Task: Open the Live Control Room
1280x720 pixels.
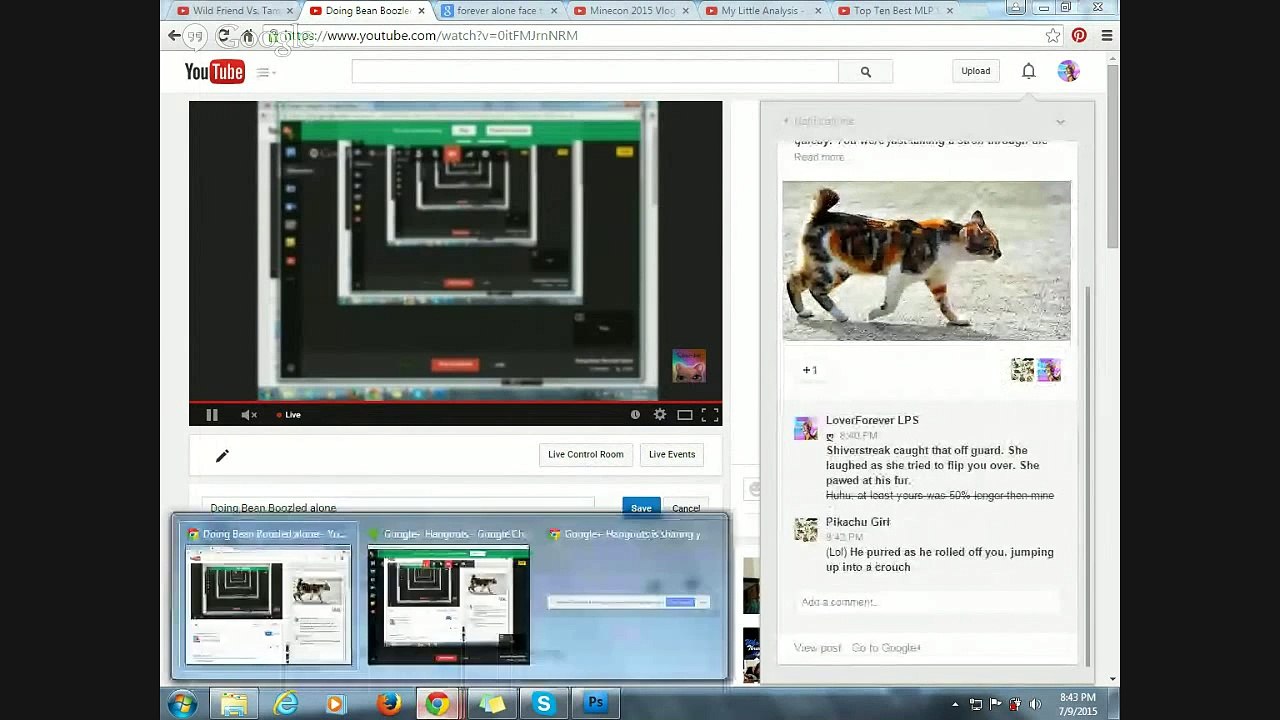Action: pyautogui.click(x=586, y=454)
